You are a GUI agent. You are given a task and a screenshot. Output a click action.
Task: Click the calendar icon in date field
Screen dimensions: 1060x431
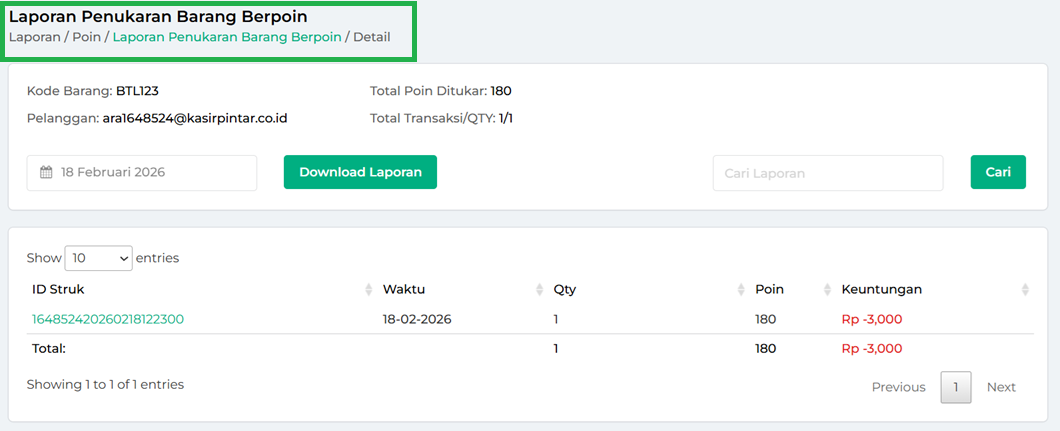[x=46, y=172]
